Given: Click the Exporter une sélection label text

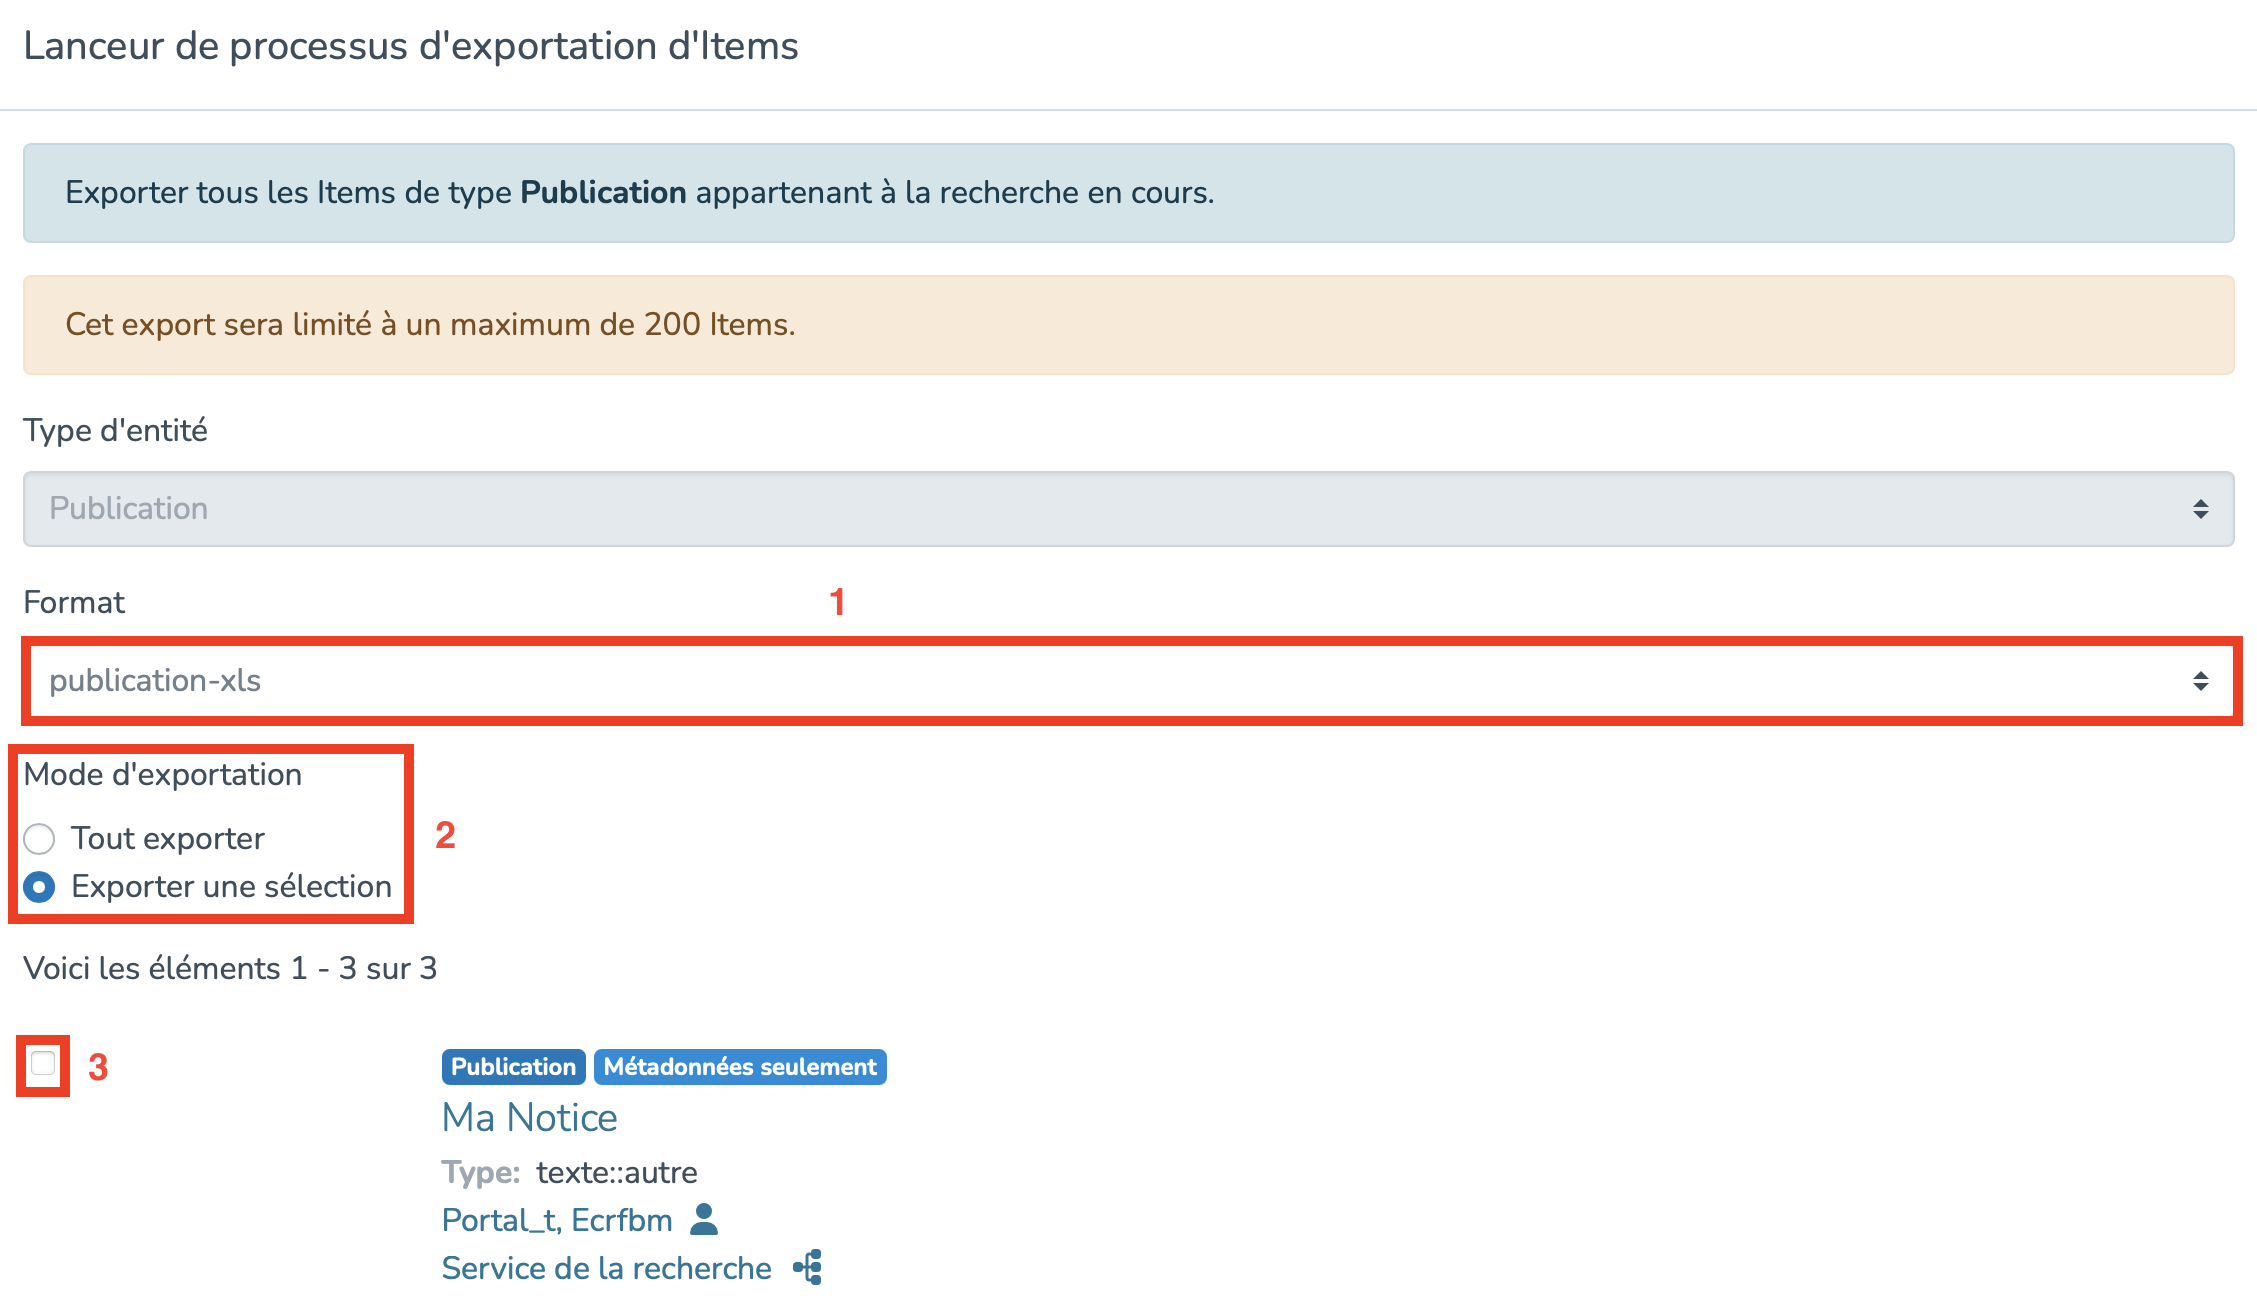Looking at the screenshot, I should (231, 887).
